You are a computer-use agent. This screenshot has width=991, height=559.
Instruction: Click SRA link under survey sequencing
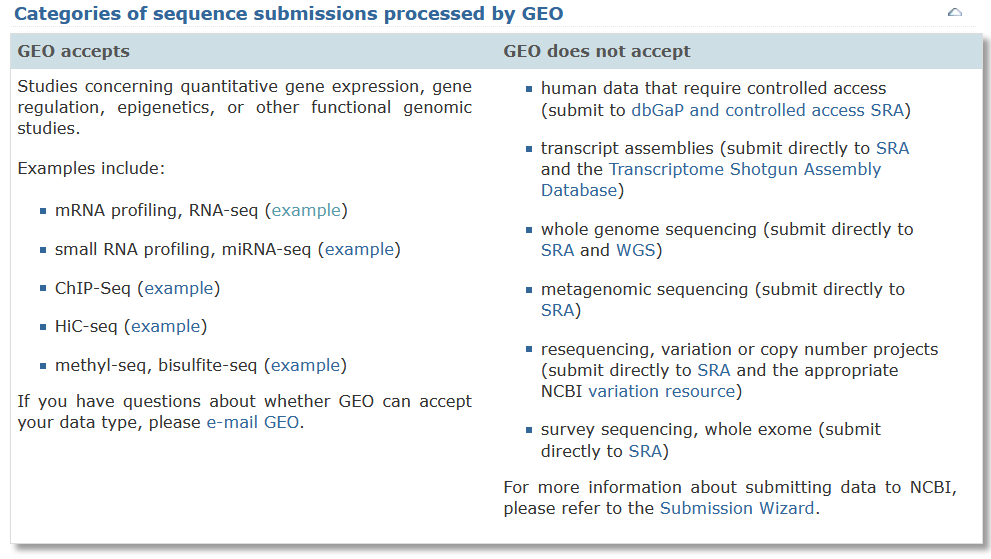pos(646,451)
